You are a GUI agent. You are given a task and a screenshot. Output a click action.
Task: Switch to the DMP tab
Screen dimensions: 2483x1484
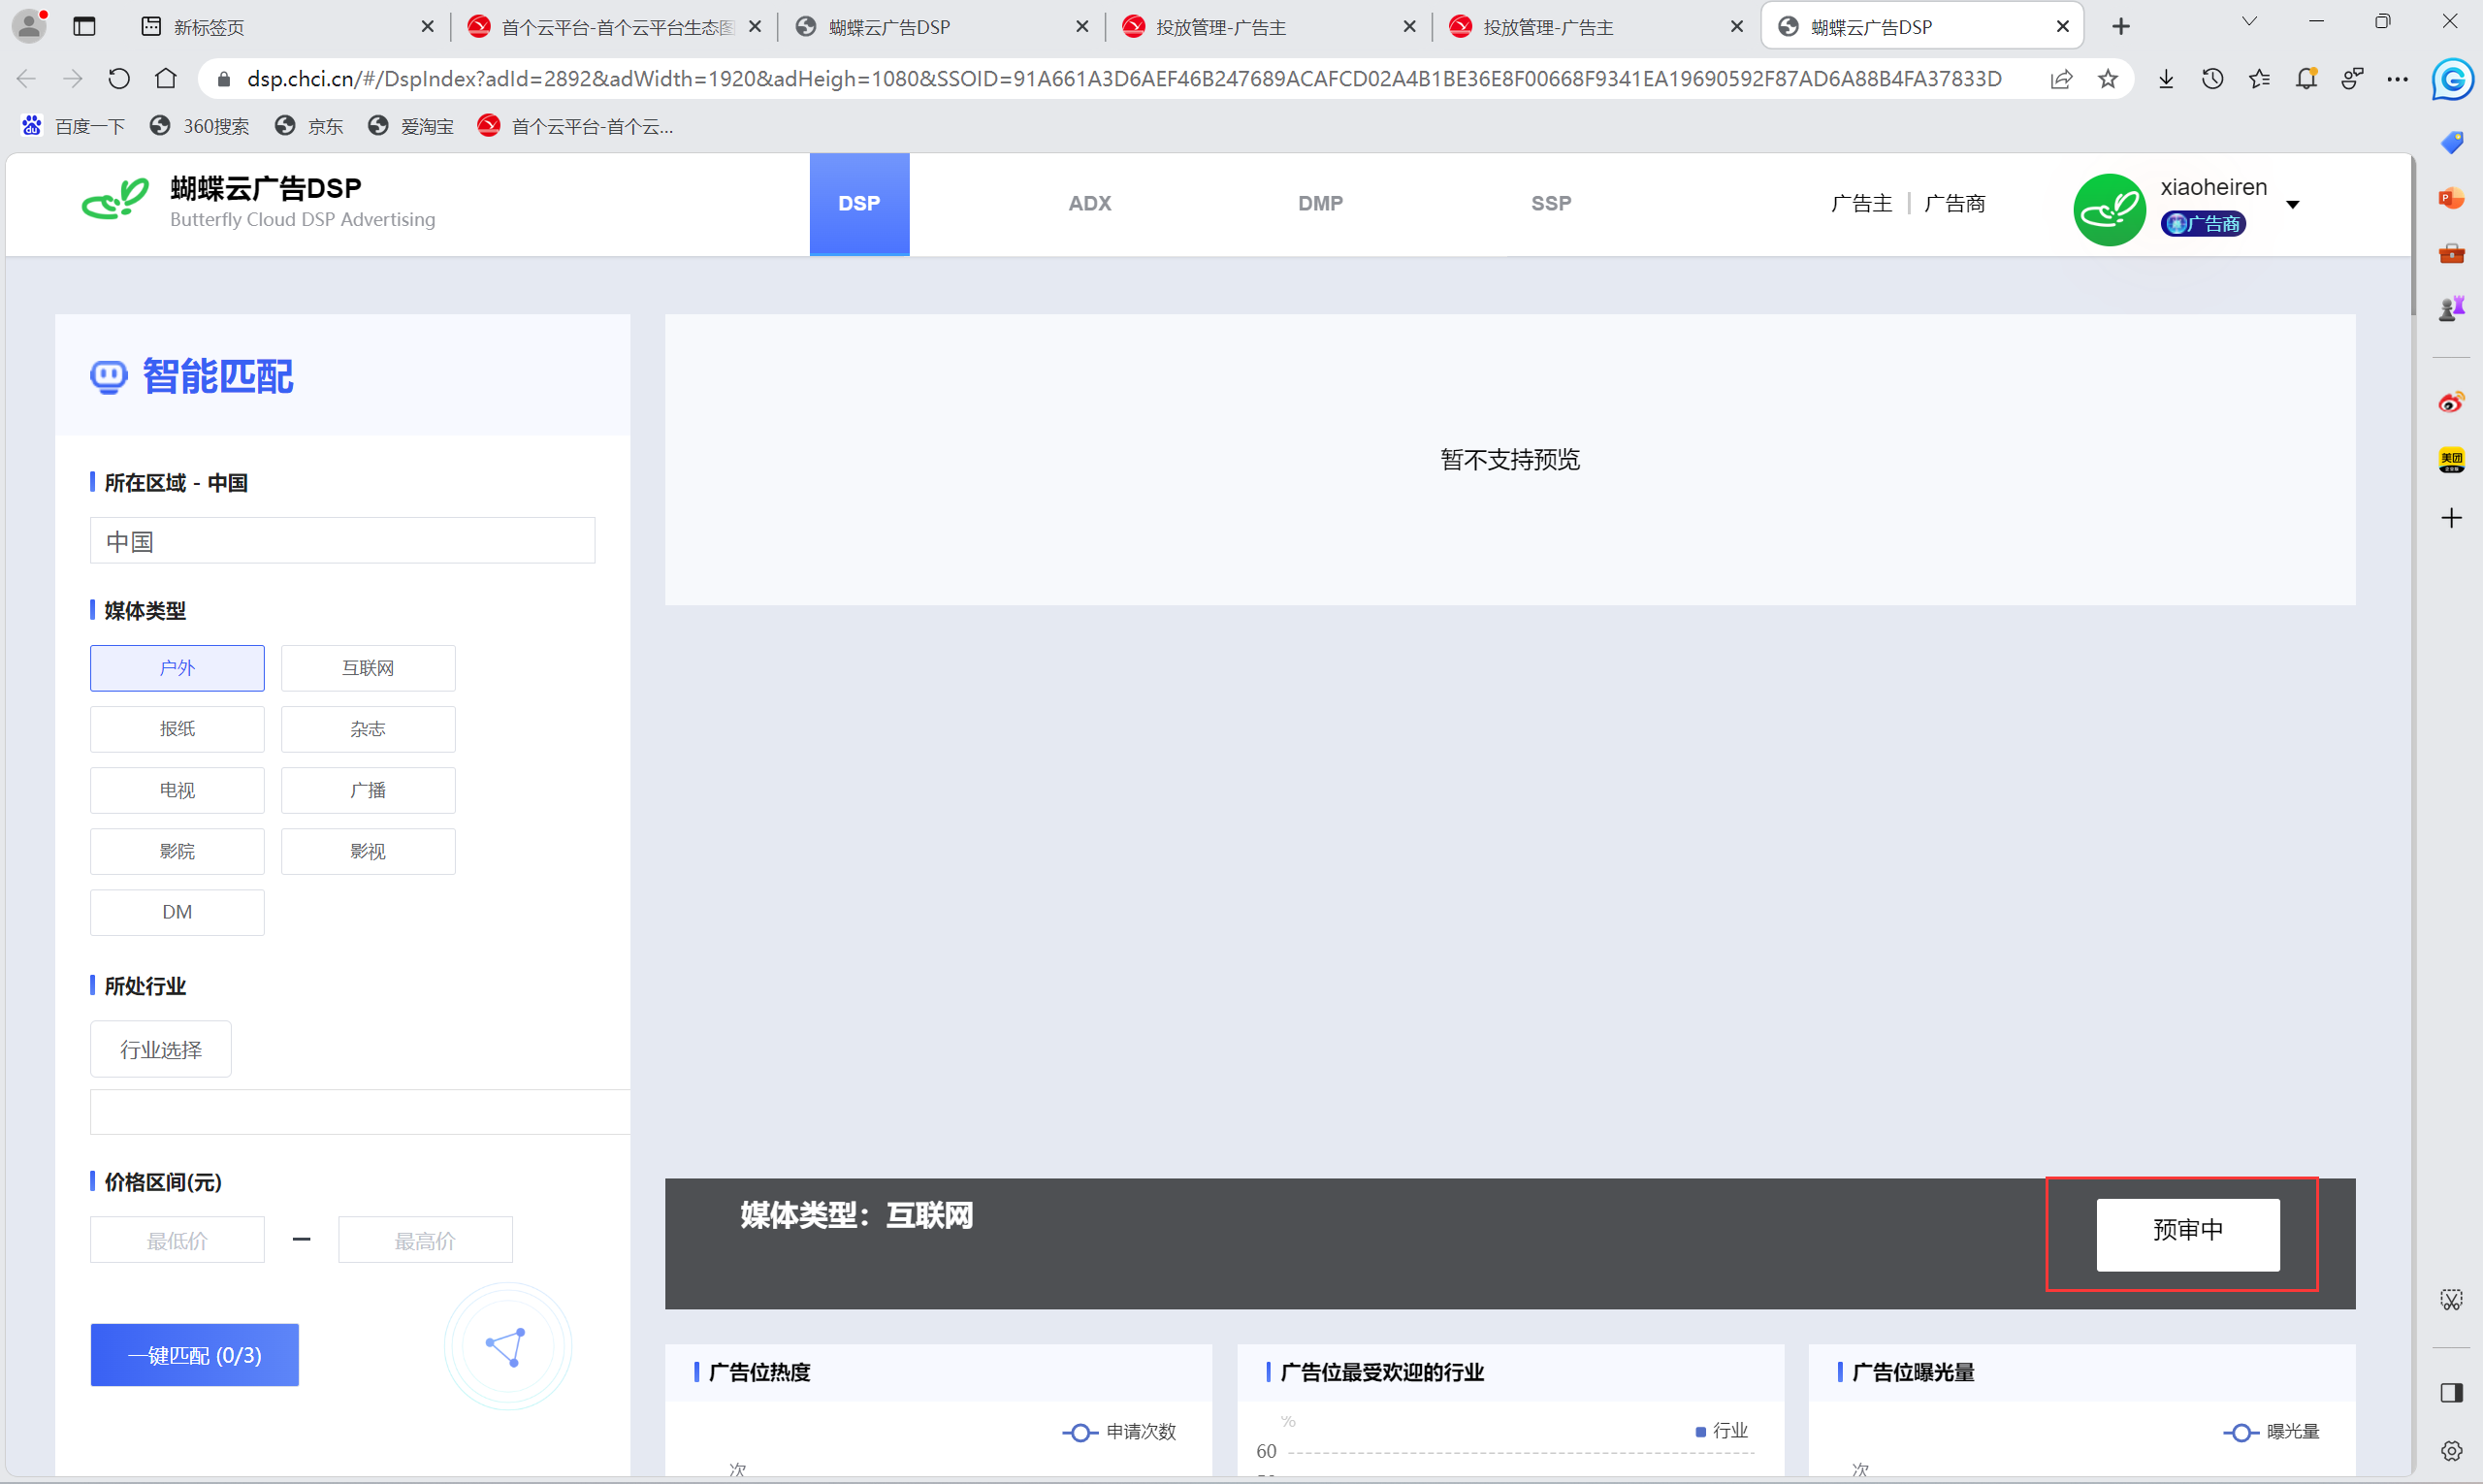(1319, 203)
